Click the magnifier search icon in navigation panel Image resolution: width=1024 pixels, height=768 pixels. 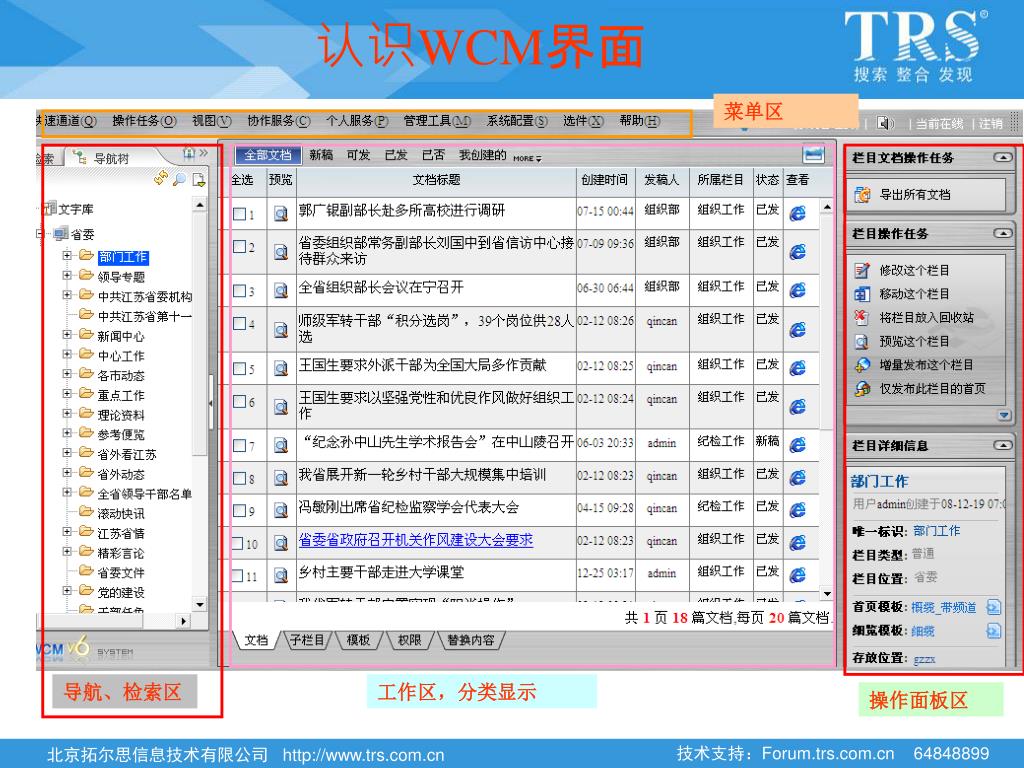coord(180,179)
